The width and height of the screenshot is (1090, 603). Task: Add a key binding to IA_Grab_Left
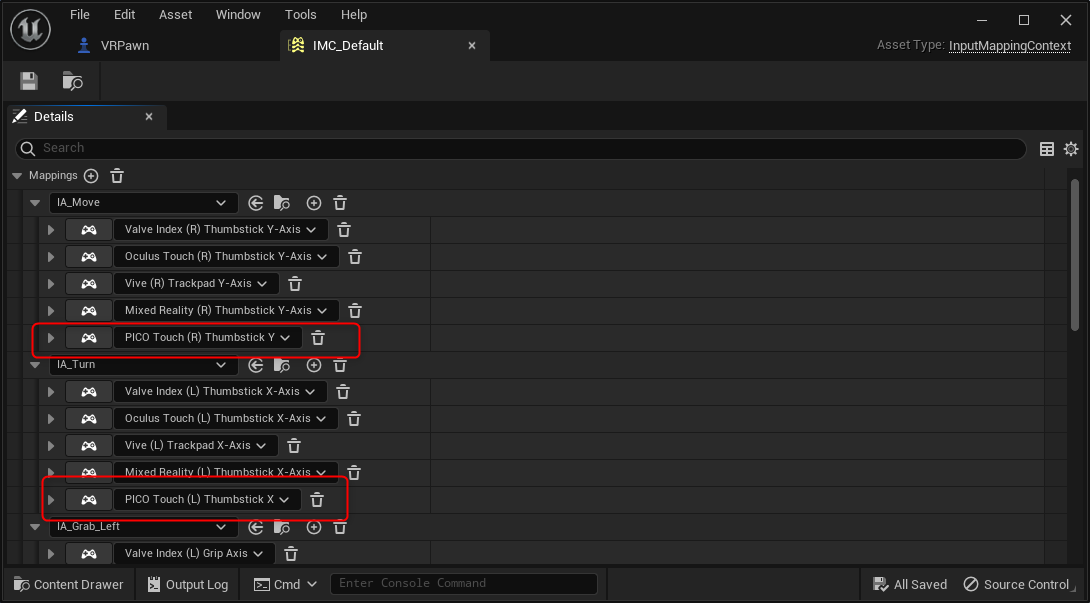click(x=314, y=527)
